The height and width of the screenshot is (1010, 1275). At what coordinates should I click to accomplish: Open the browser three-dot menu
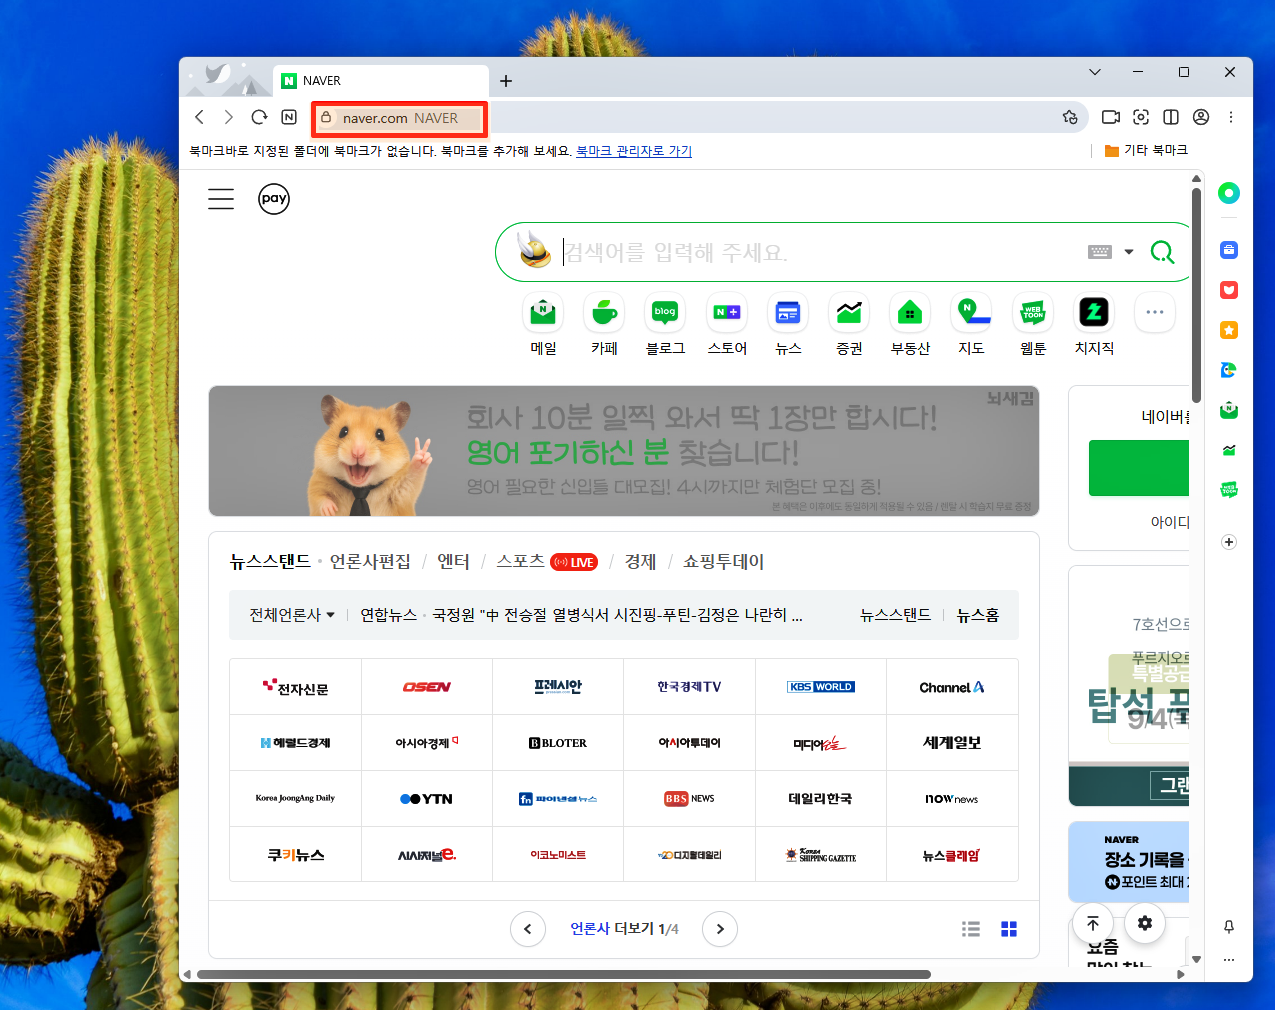click(x=1231, y=117)
